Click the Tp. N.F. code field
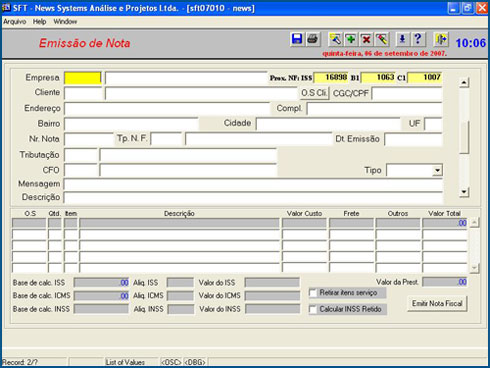 tap(166, 139)
